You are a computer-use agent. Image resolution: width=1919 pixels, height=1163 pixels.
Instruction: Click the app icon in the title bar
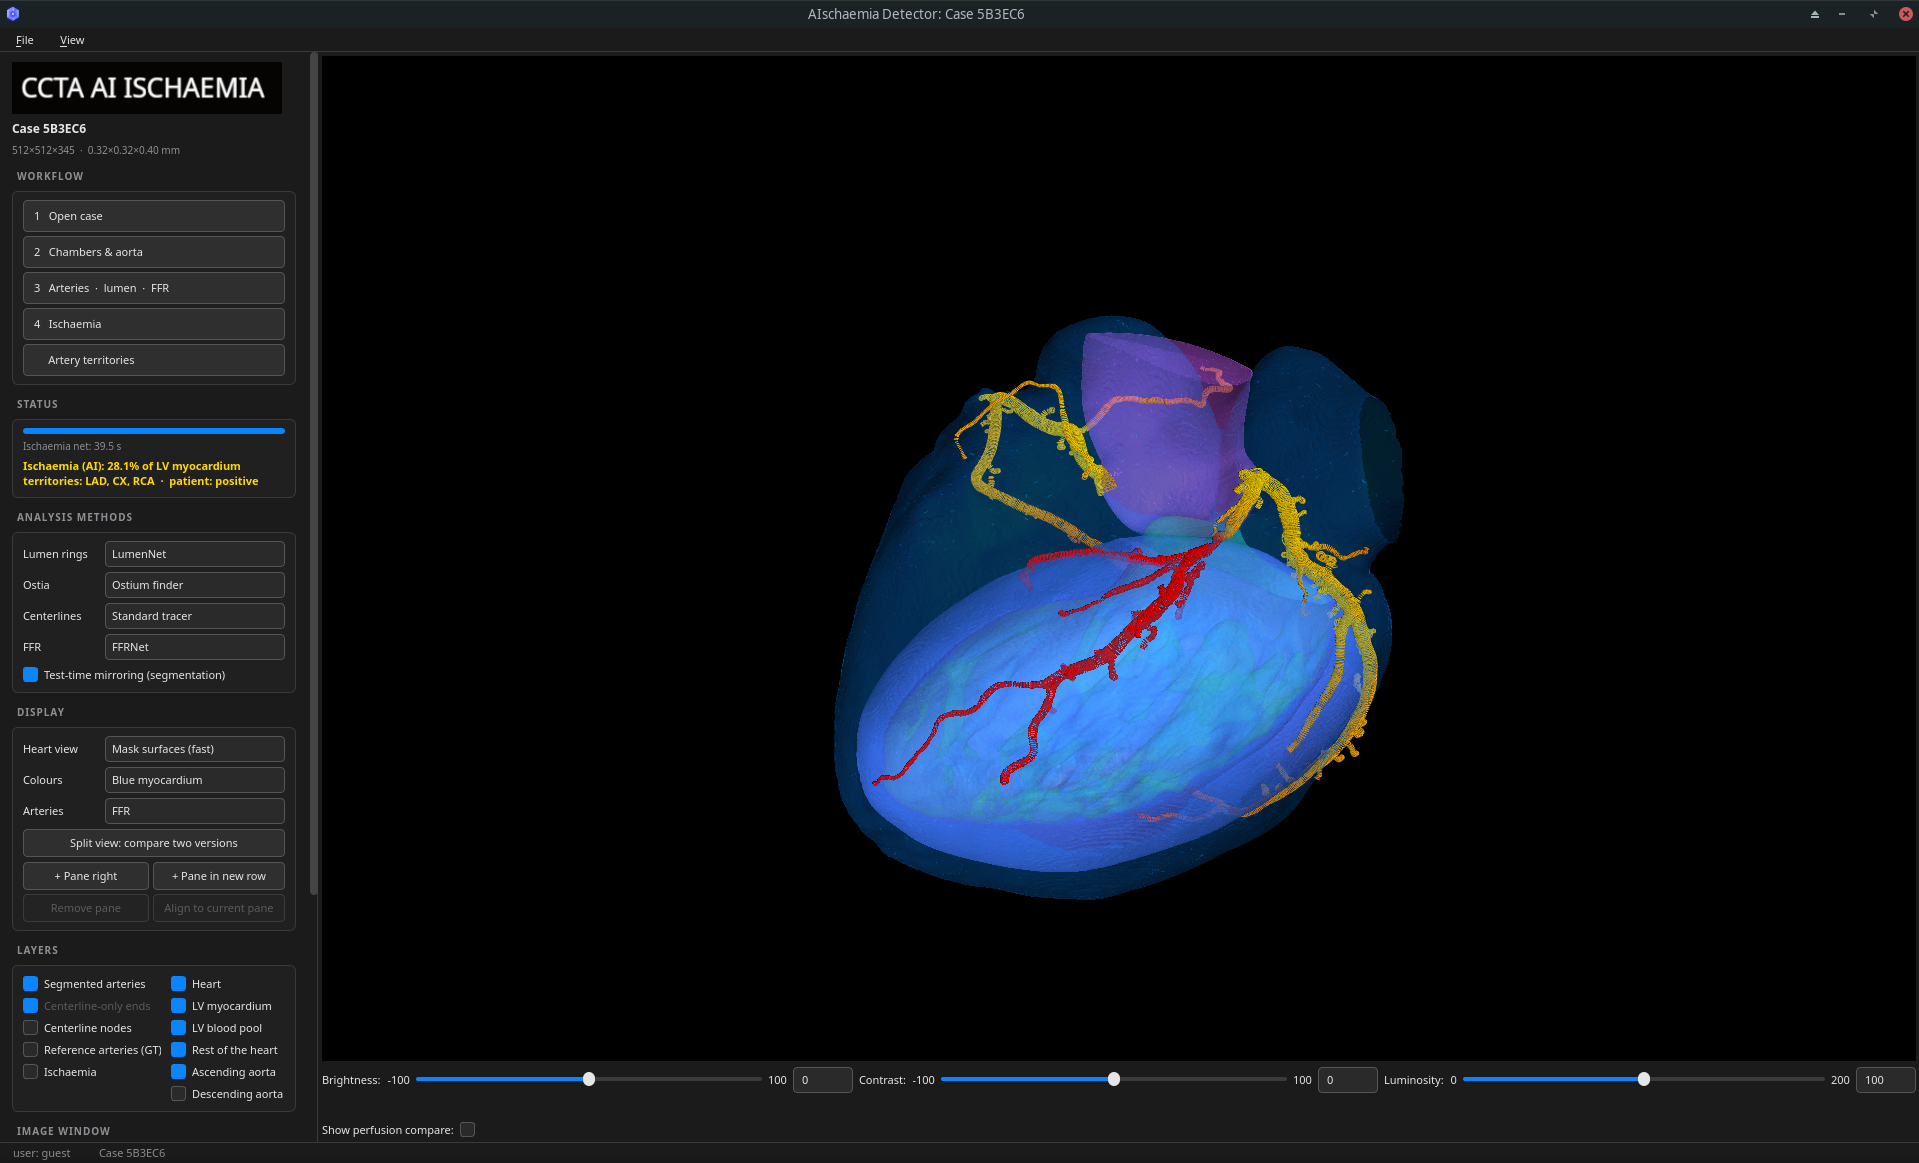click(x=13, y=14)
